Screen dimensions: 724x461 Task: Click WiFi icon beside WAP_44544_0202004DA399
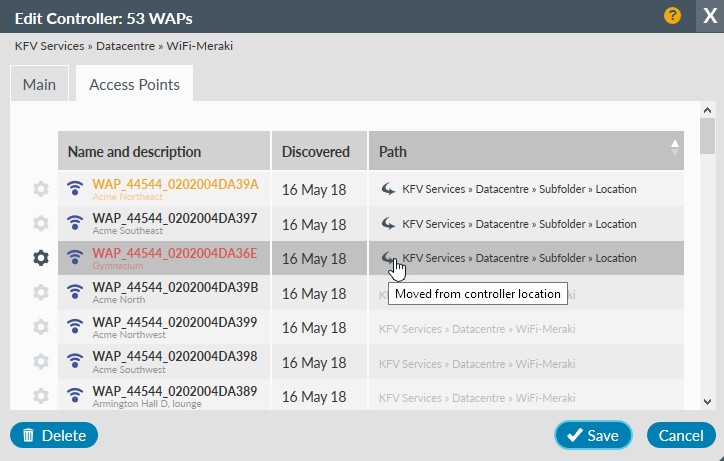tap(75, 327)
